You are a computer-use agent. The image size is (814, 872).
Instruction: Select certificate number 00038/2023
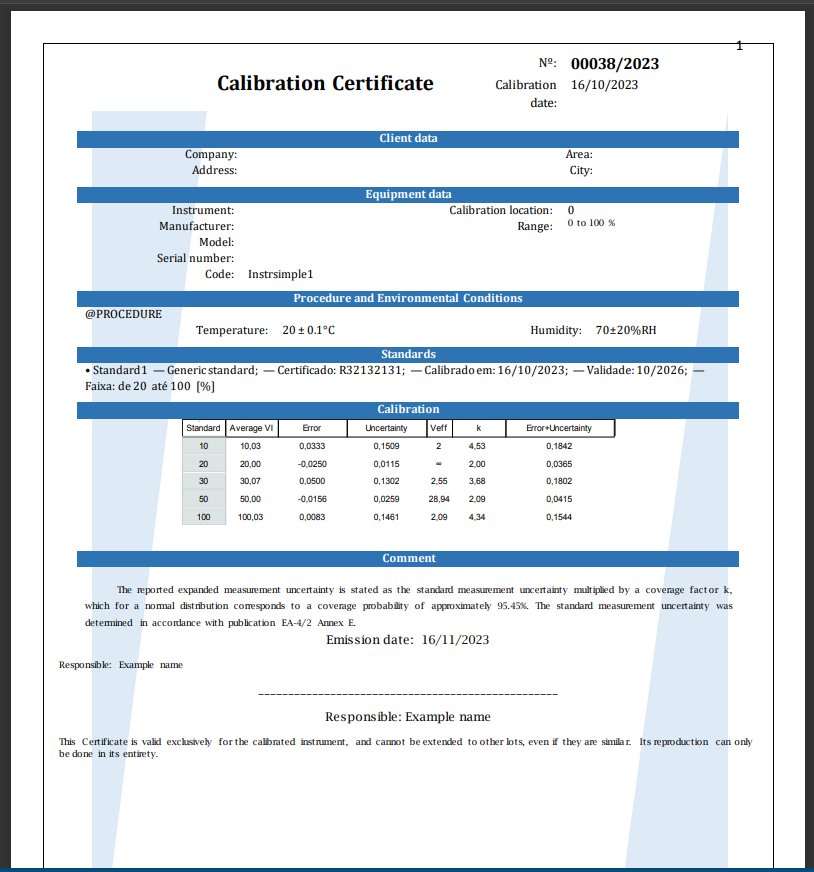tap(614, 64)
